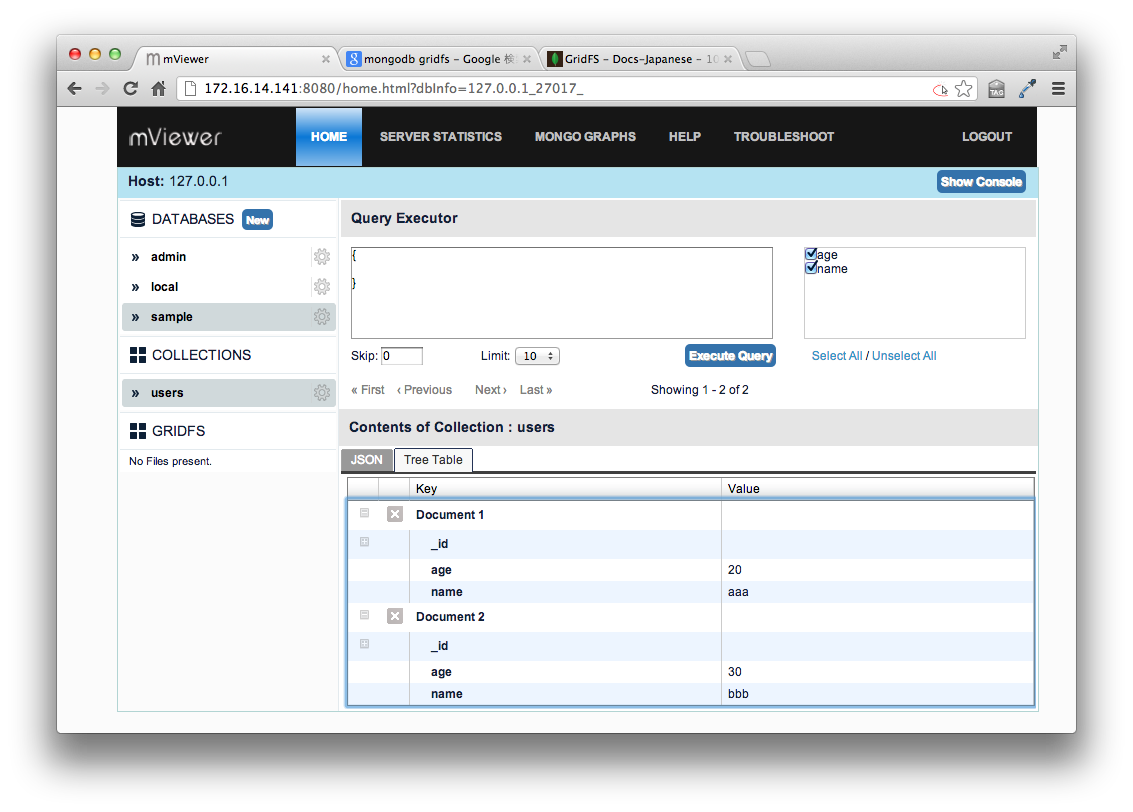Switch to the JSON tab

pos(367,460)
